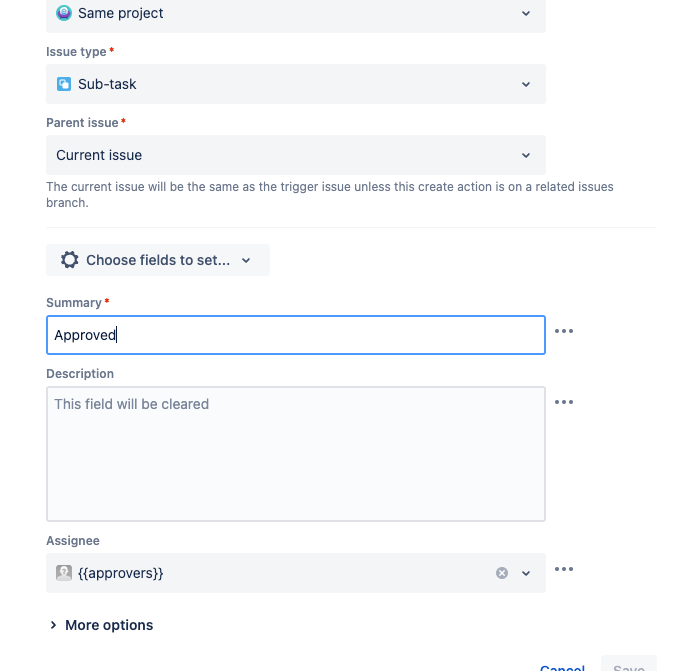
Task: Click the project avatar icon beside Same project
Action: pyautogui.click(x=64, y=13)
